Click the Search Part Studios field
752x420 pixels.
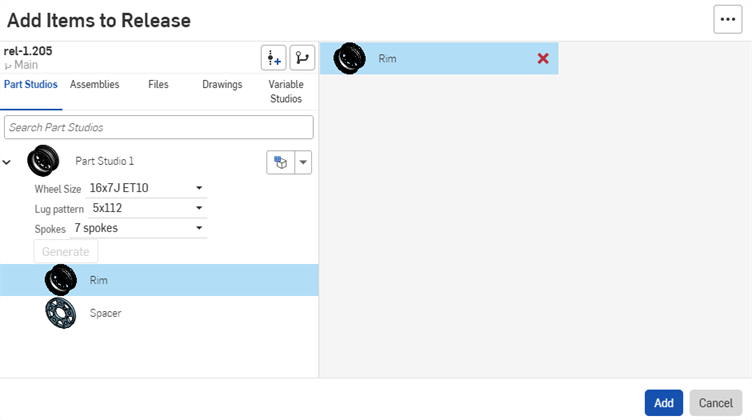pos(159,127)
